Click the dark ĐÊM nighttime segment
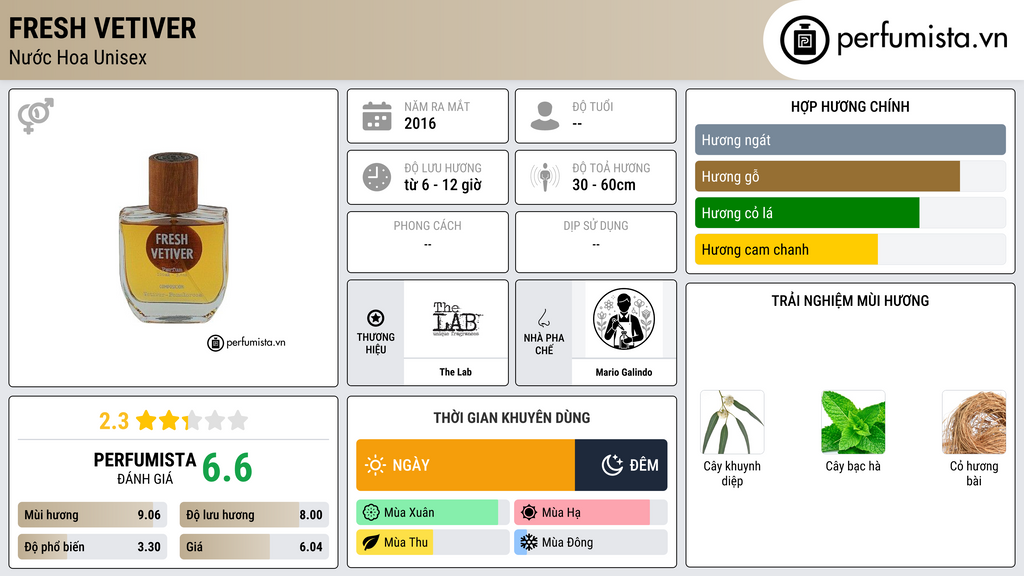The image size is (1024, 576). (x=621, y=465)
